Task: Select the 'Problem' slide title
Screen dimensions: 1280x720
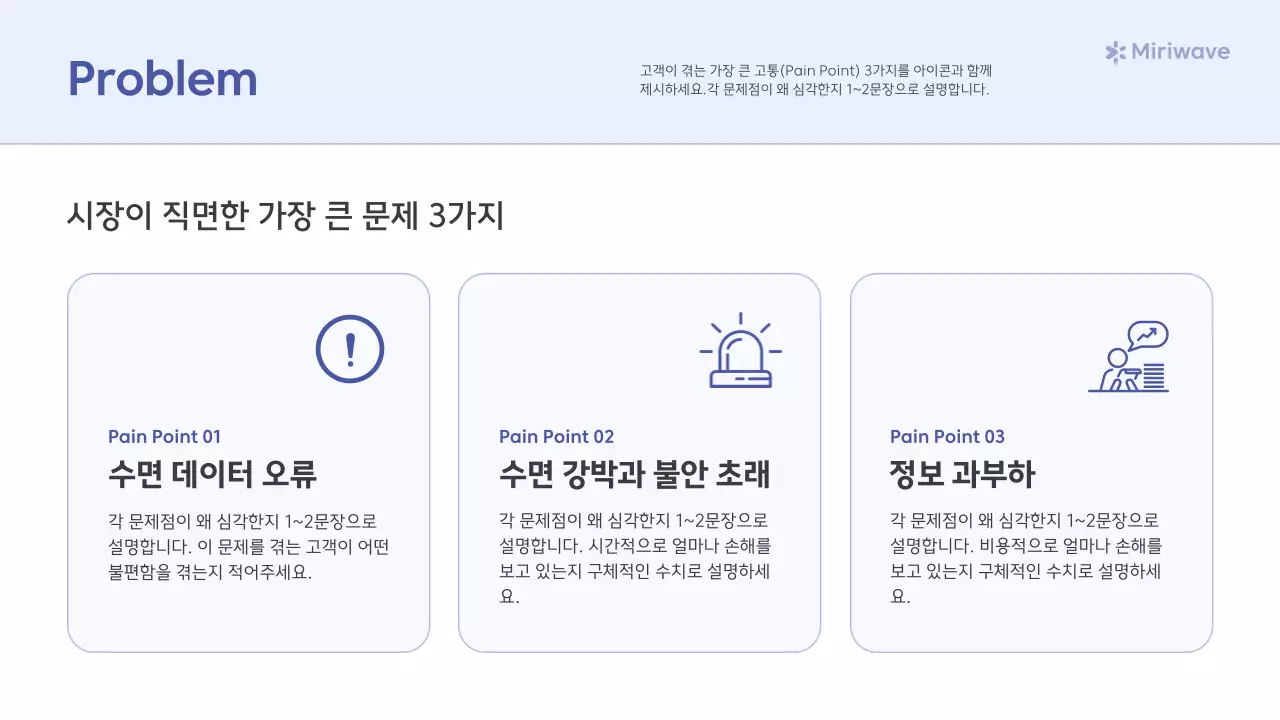Action: tap(162, 79)
